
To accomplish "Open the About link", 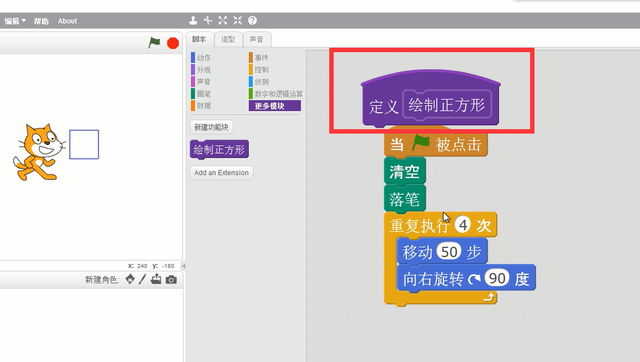I will coord(67,21).
